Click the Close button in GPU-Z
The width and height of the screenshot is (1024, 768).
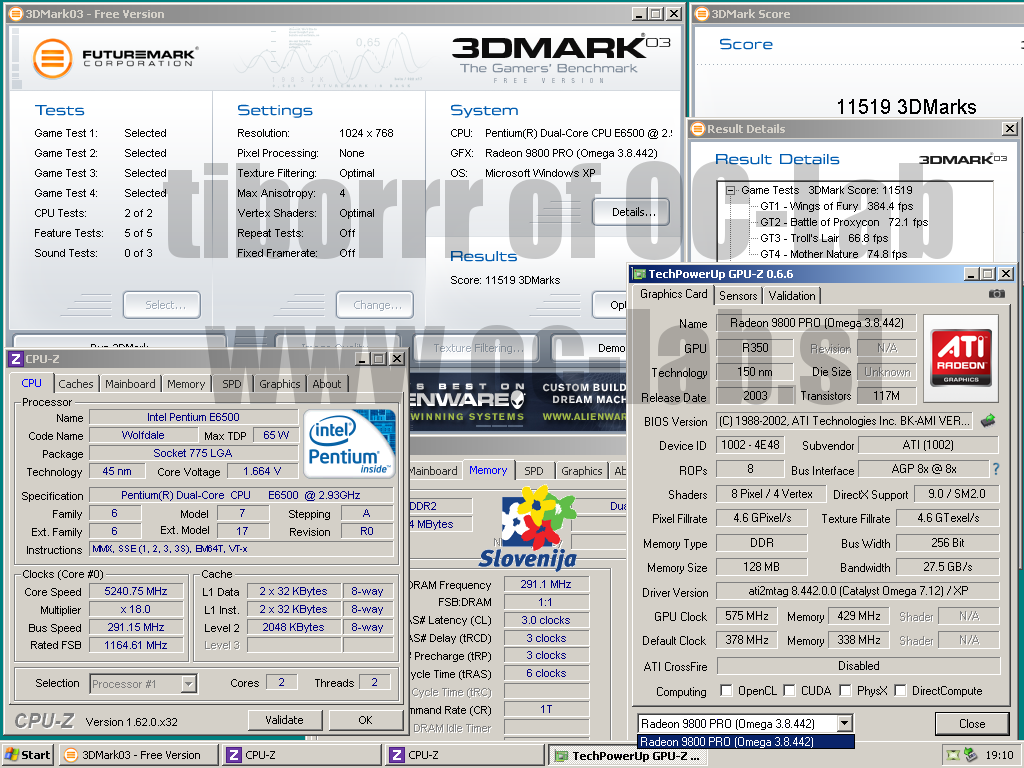[x=972, y=724]
